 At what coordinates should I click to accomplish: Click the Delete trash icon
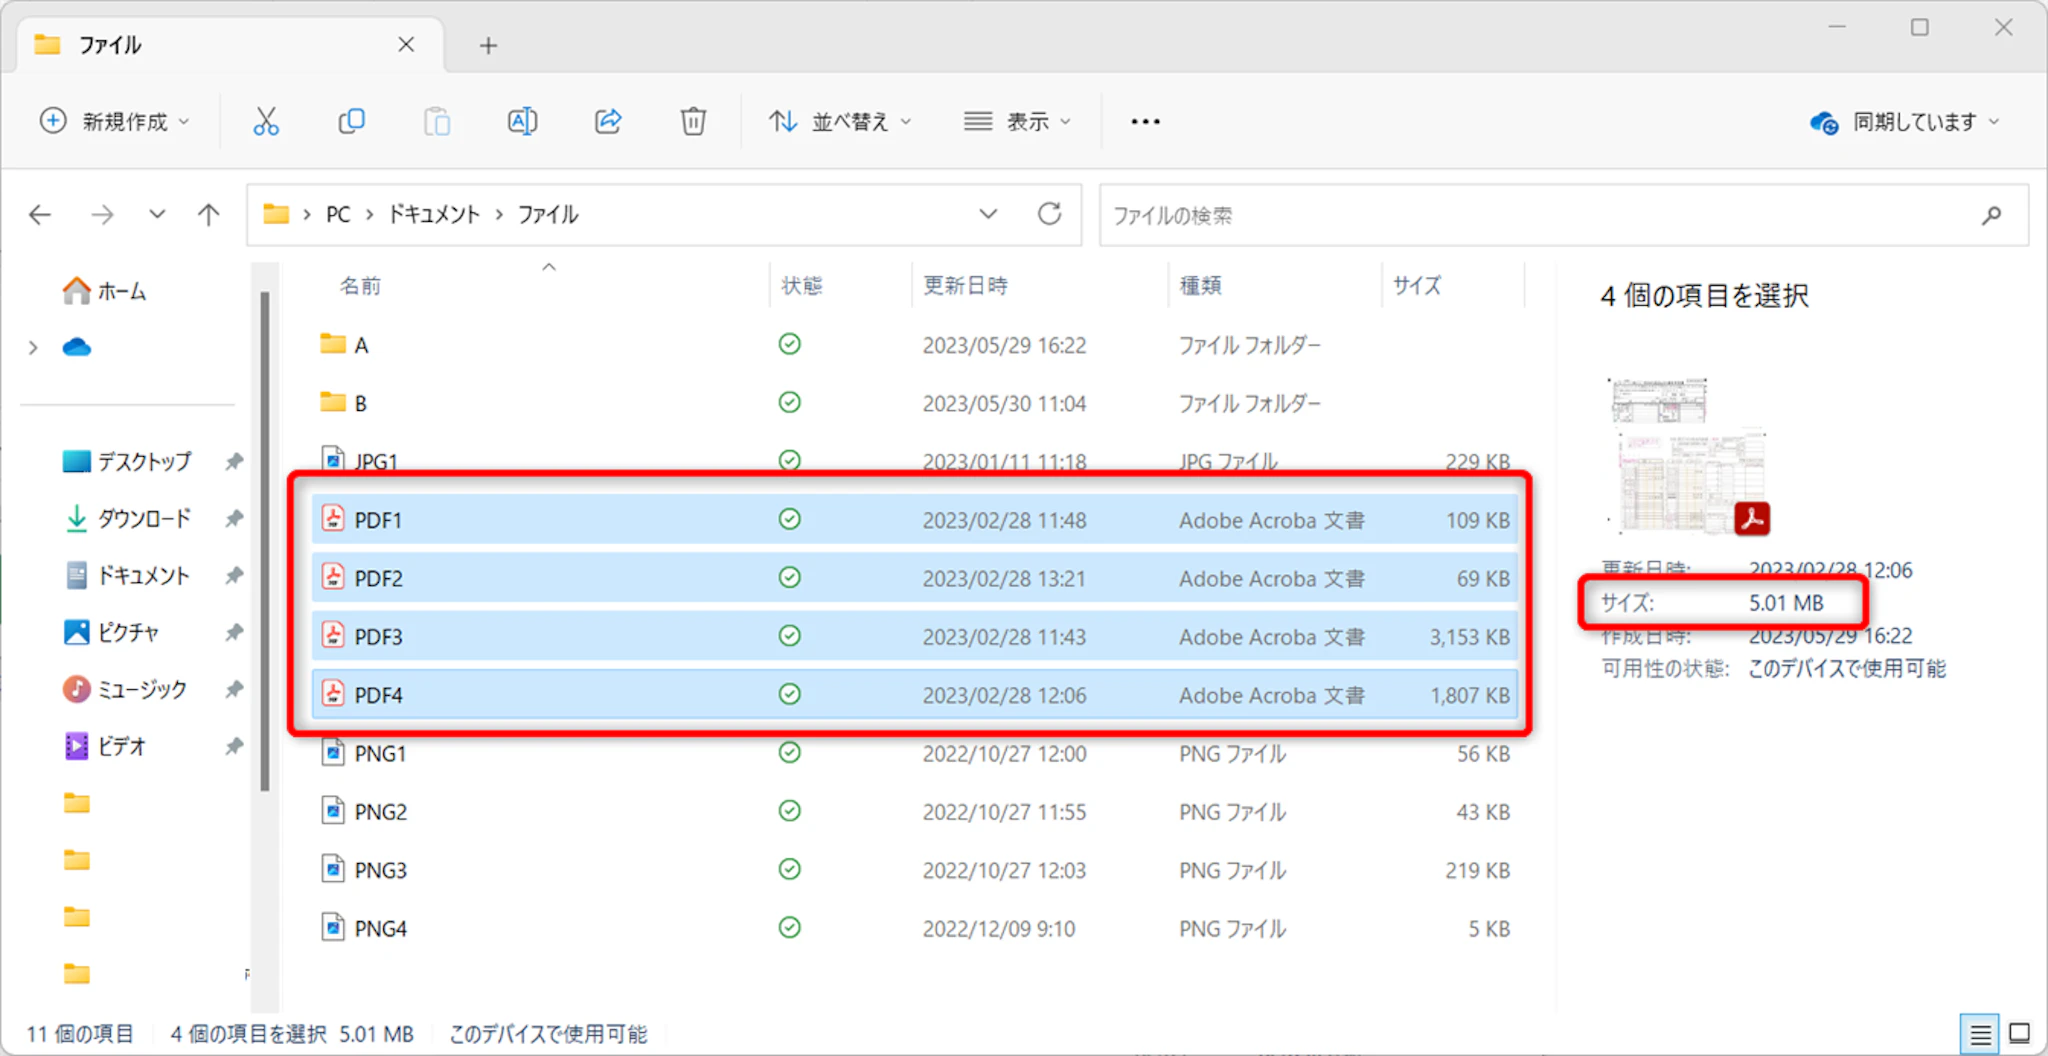693,122
